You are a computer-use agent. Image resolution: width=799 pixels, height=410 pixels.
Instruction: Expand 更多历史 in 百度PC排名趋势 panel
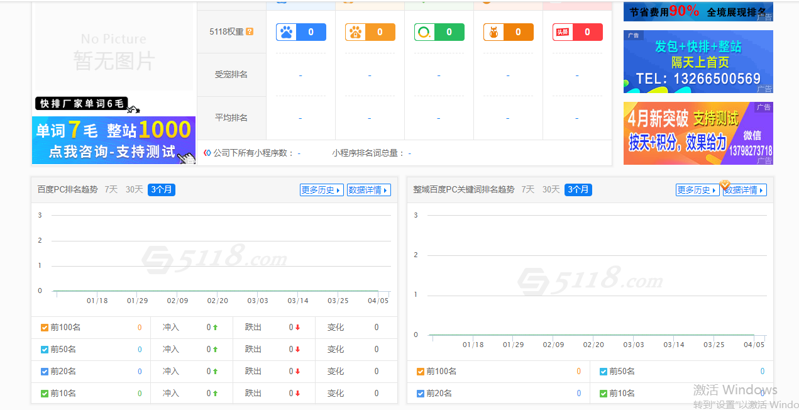point(321,190)
